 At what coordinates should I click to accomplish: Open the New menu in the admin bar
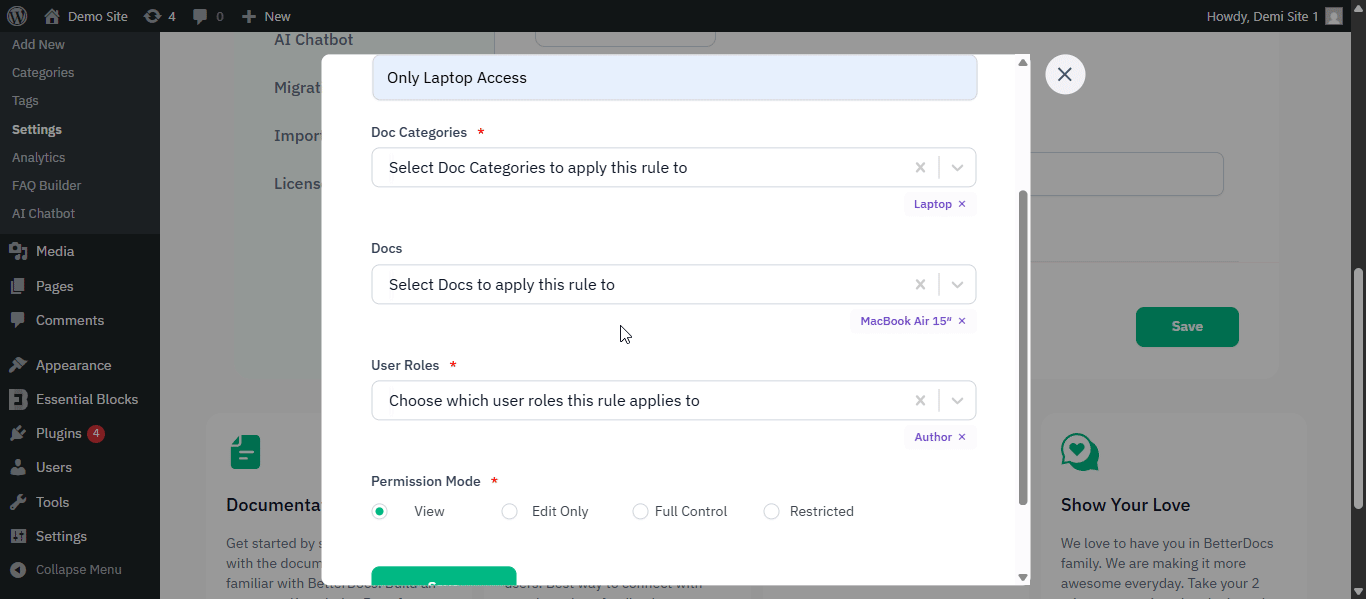pyautogui.click(x=264, y=15)
